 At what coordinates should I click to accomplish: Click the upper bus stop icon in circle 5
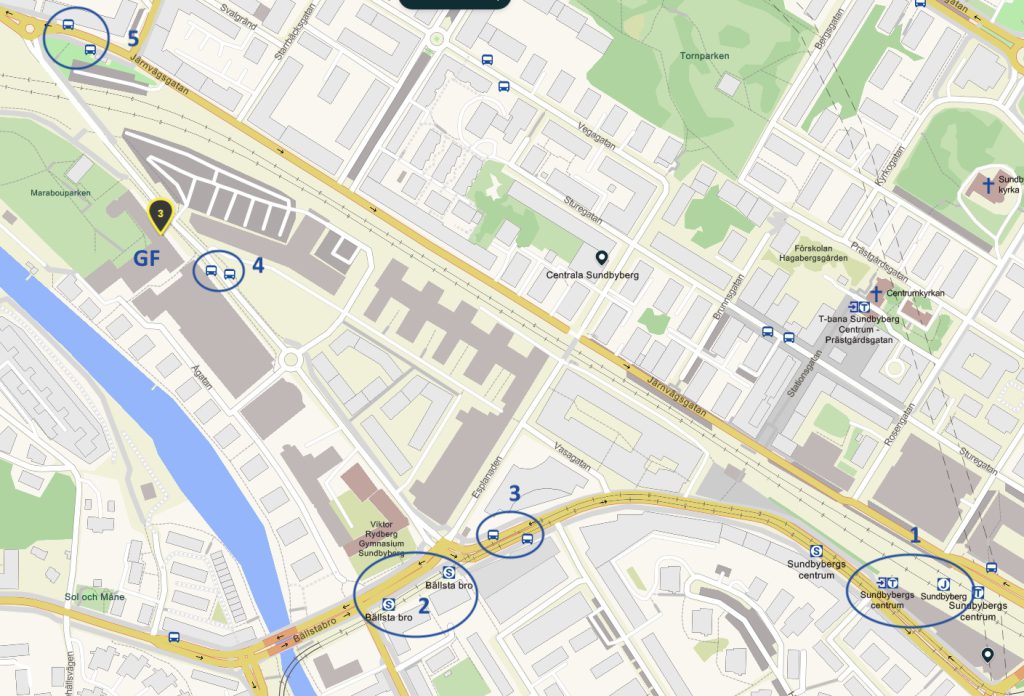point(68,25)
